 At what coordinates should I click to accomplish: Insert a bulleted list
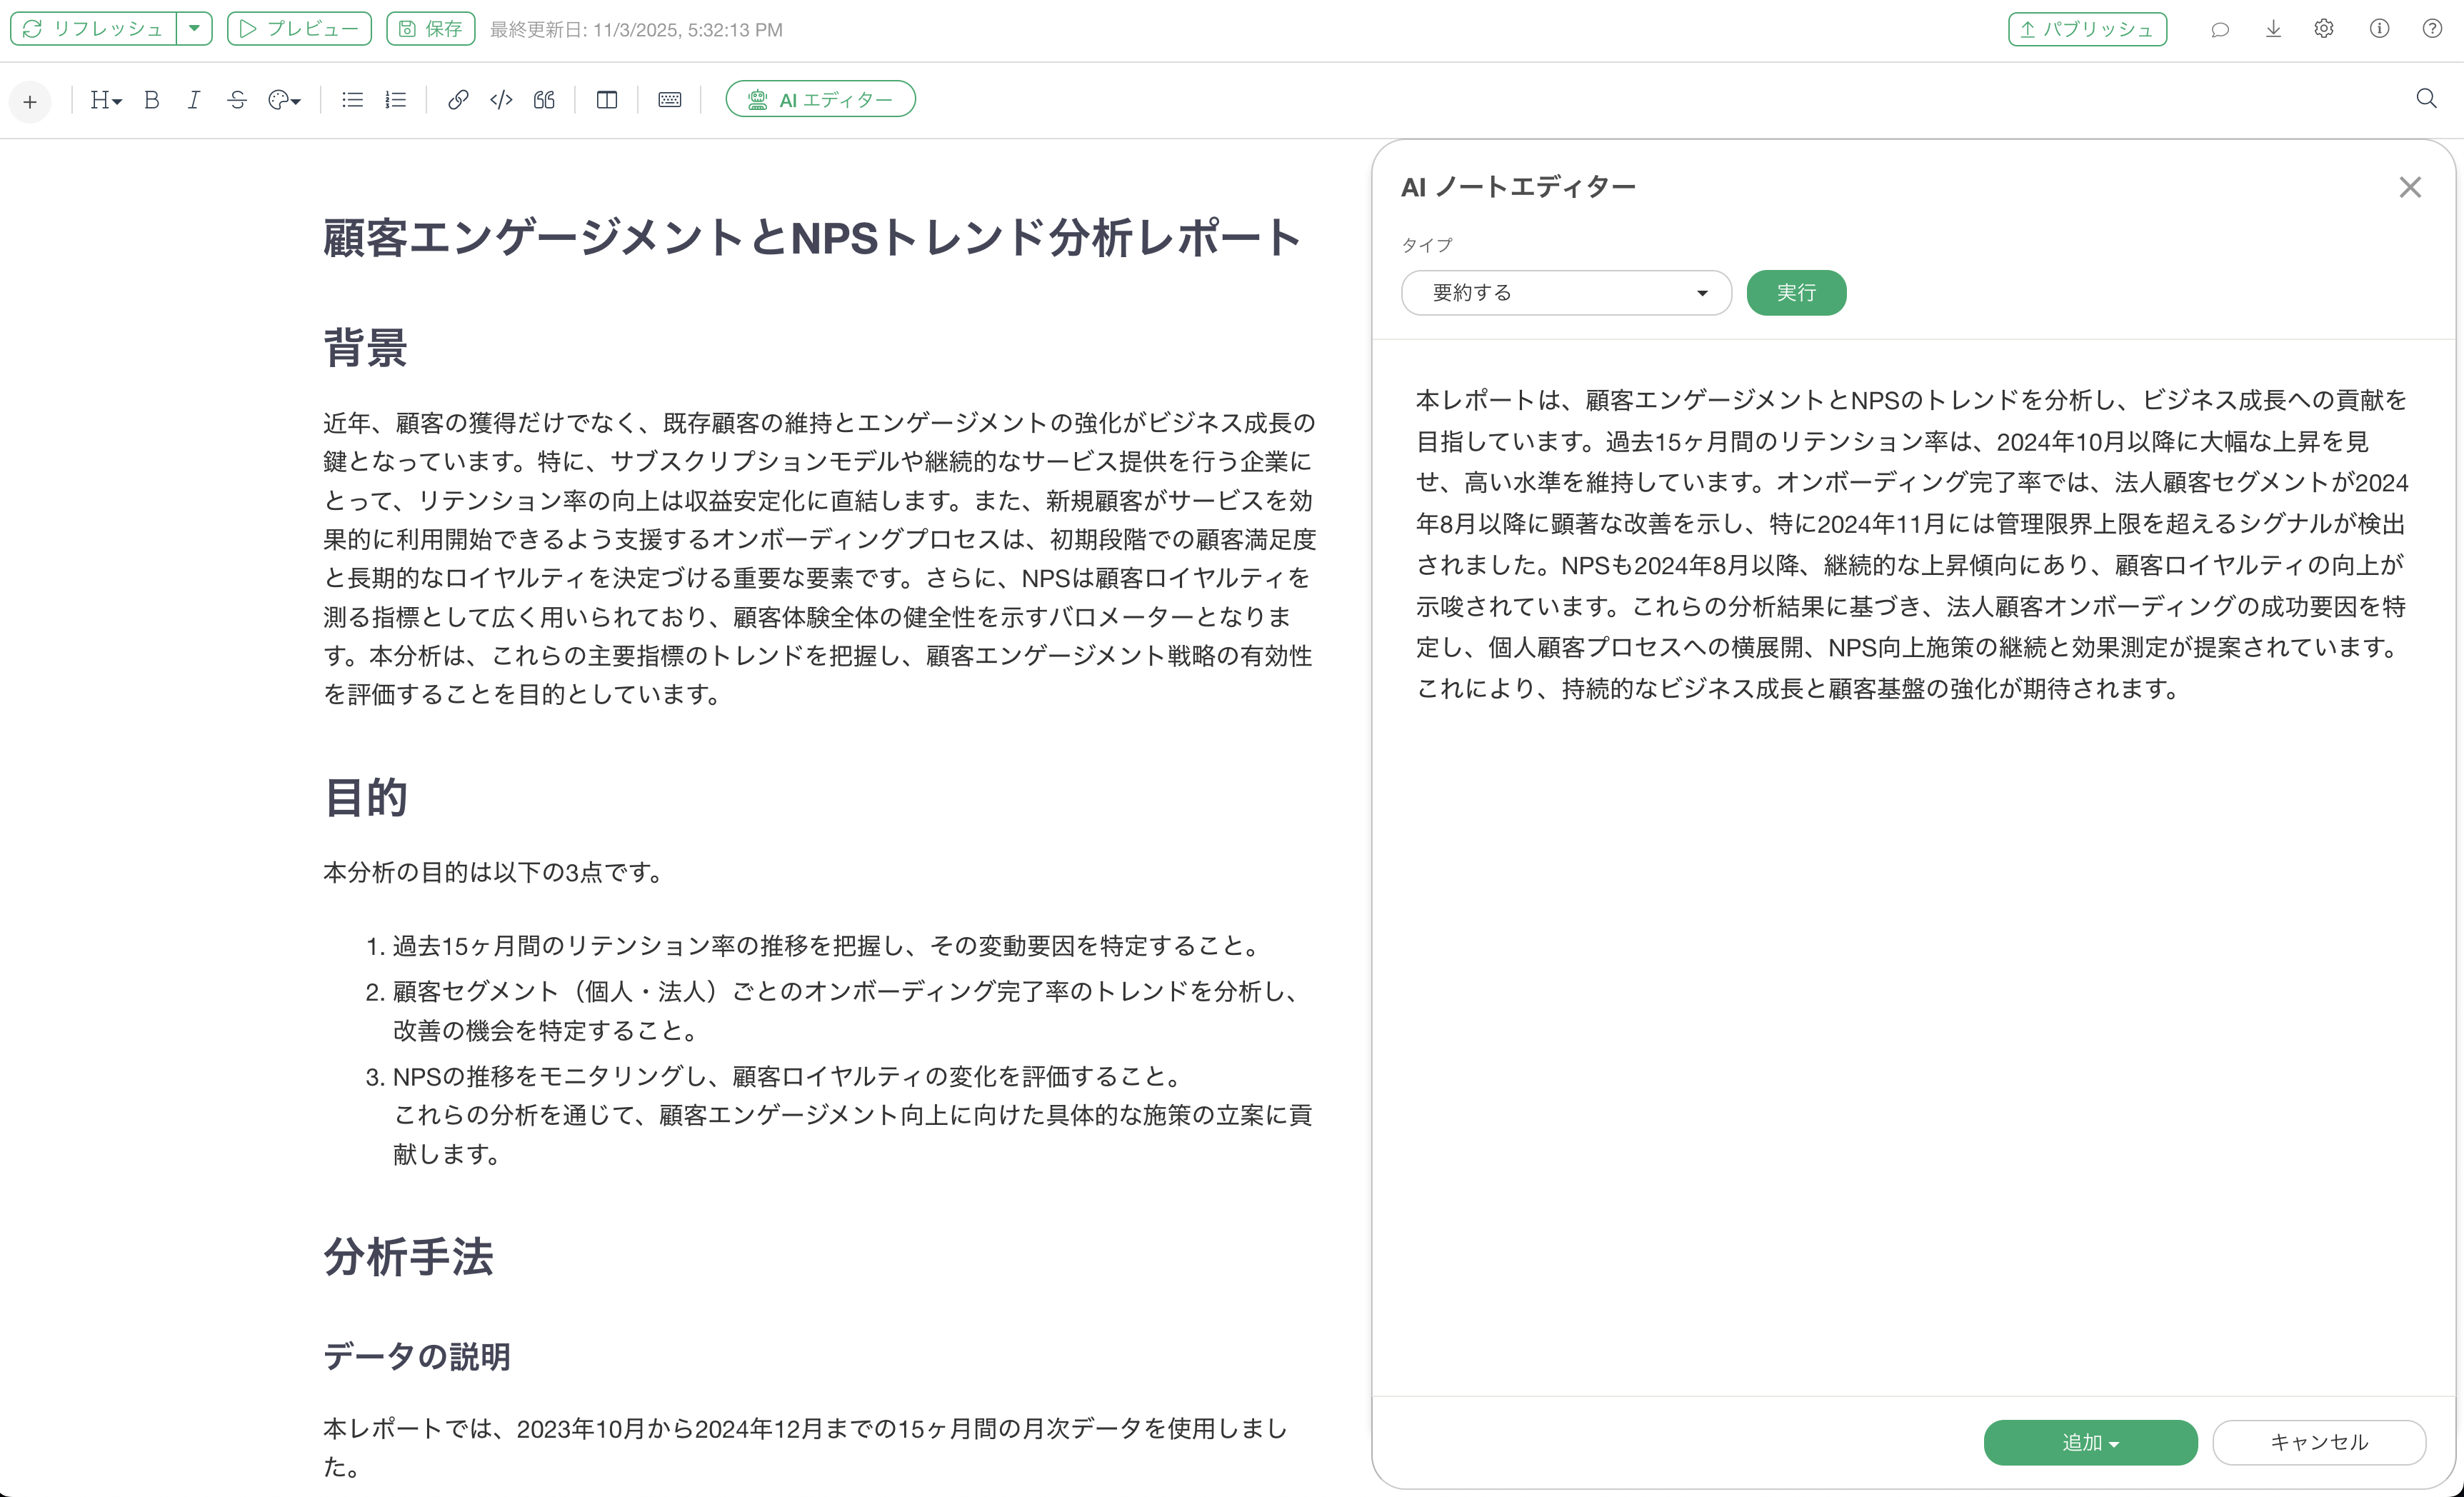point(352,100)
